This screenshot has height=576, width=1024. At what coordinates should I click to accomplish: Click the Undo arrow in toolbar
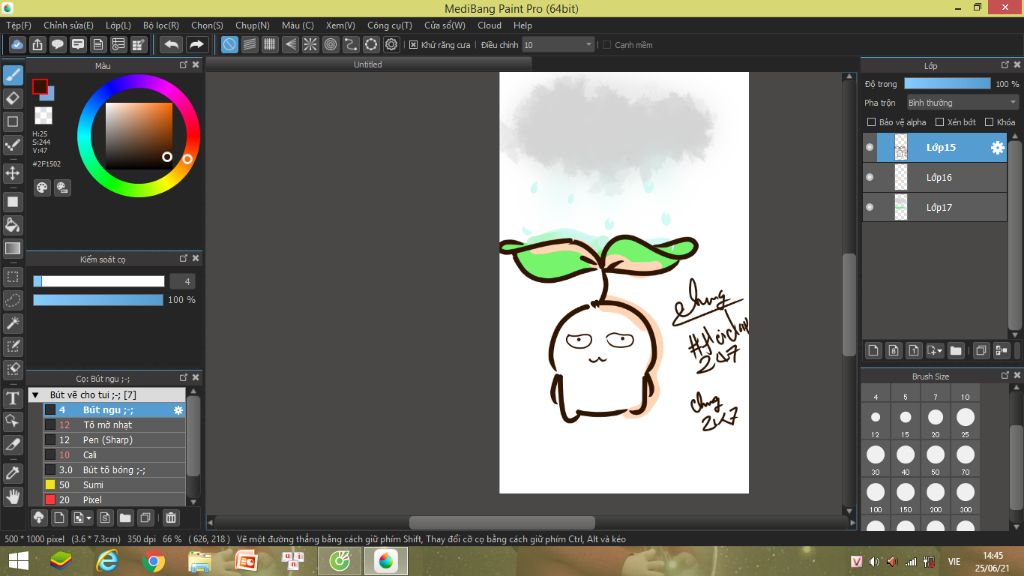tap(171, 44)
